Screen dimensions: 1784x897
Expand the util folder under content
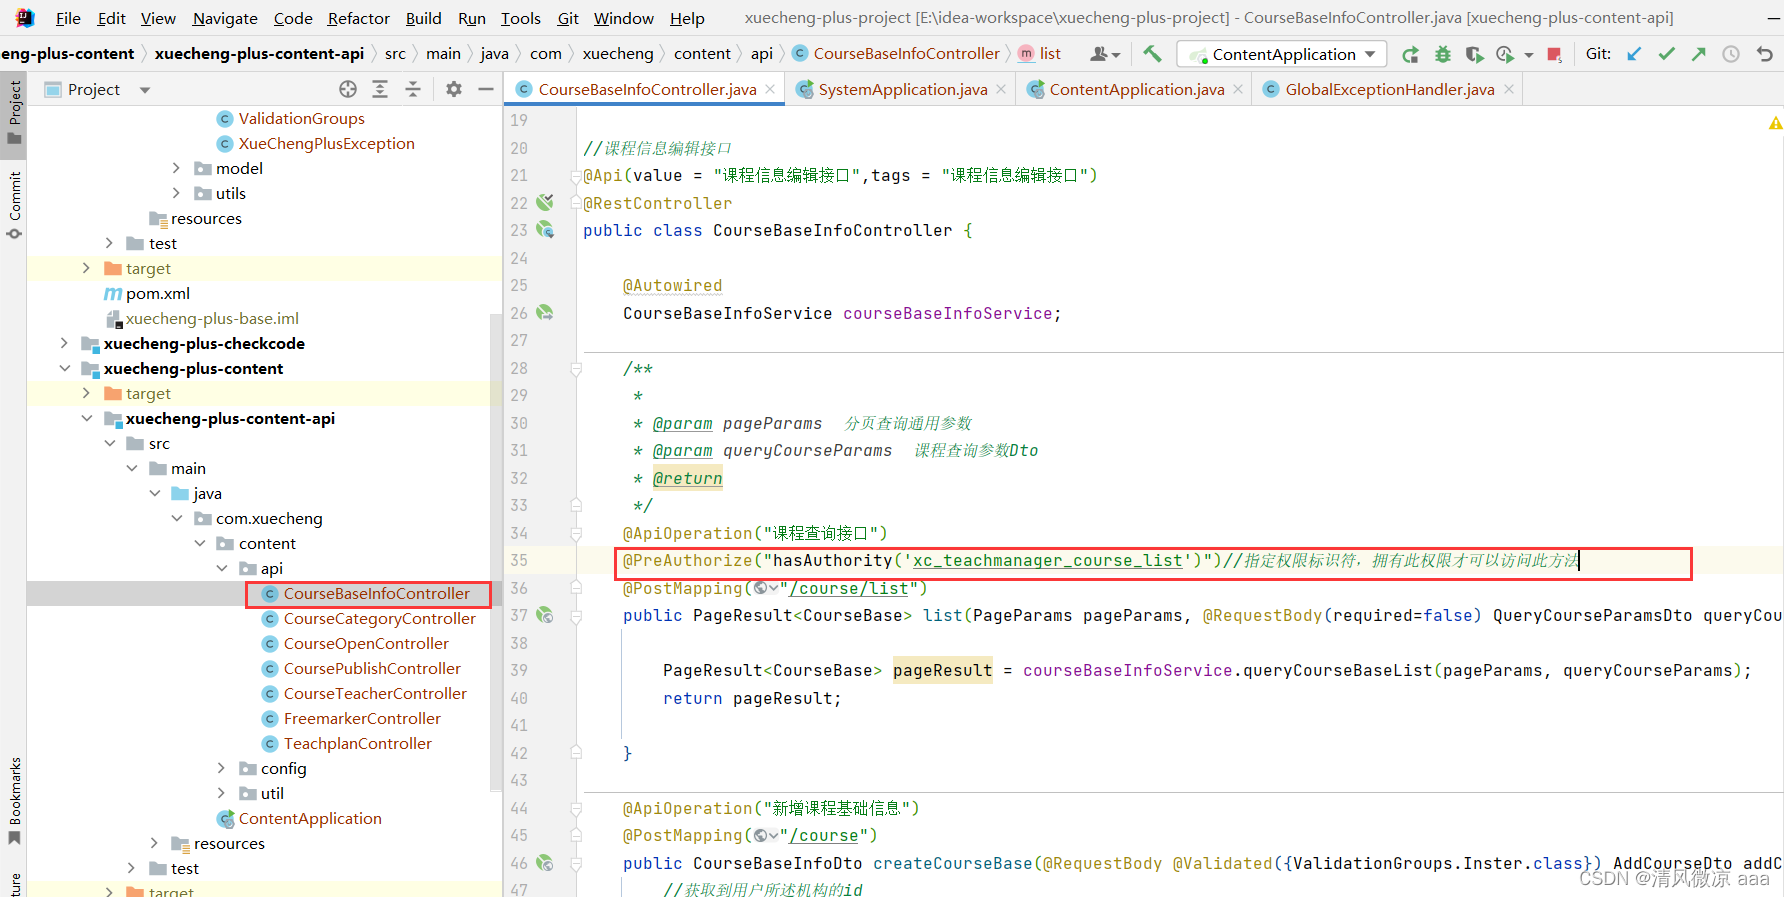coord(221,793)
